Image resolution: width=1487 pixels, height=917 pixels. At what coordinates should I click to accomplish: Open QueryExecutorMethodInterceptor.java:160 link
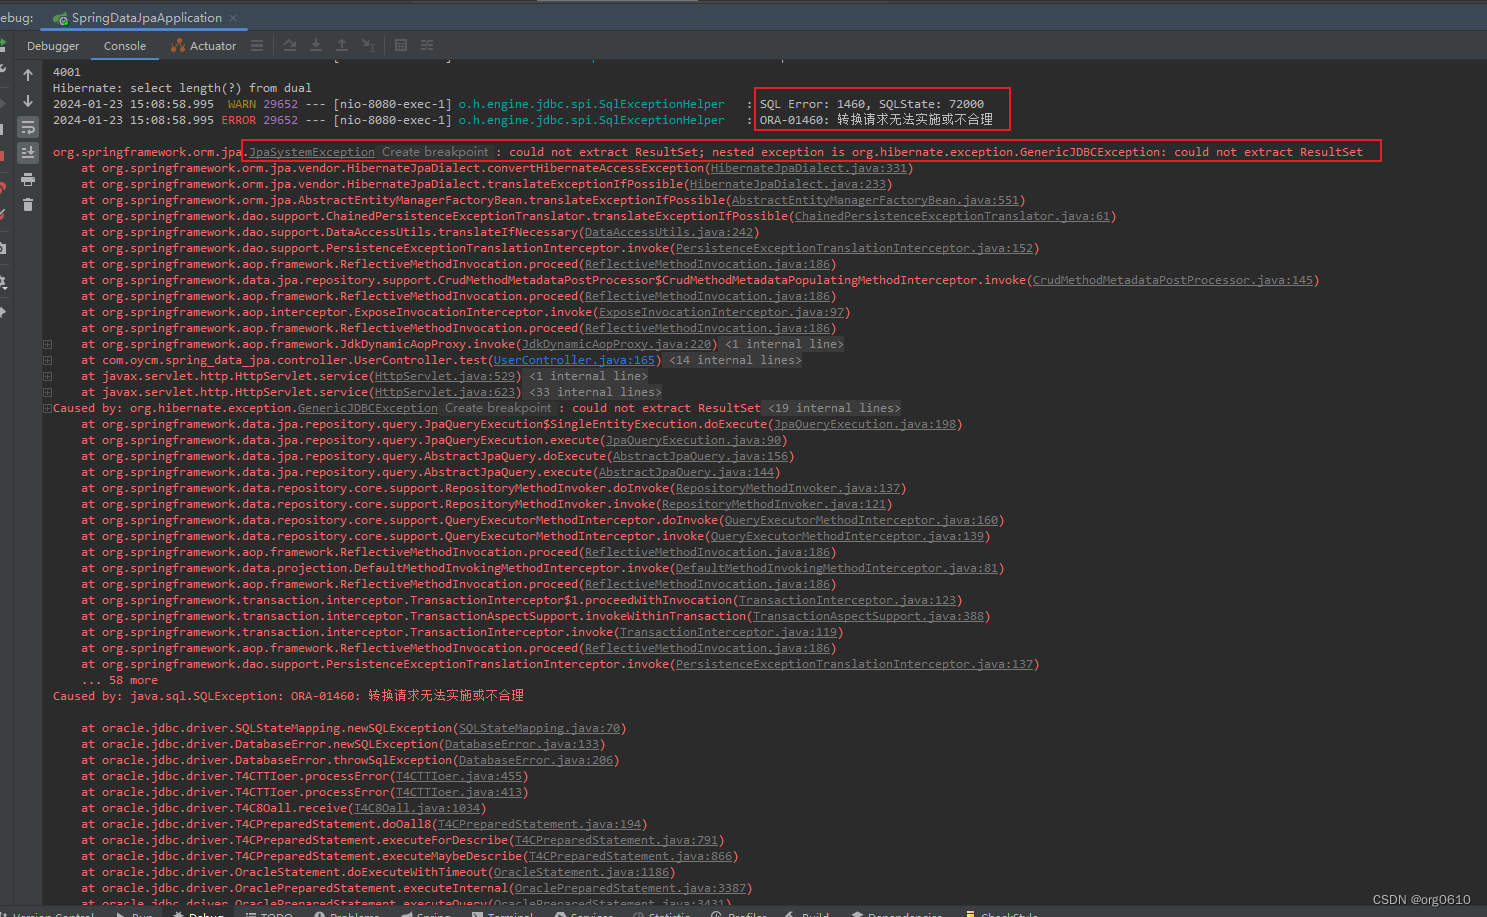point(861,520)
